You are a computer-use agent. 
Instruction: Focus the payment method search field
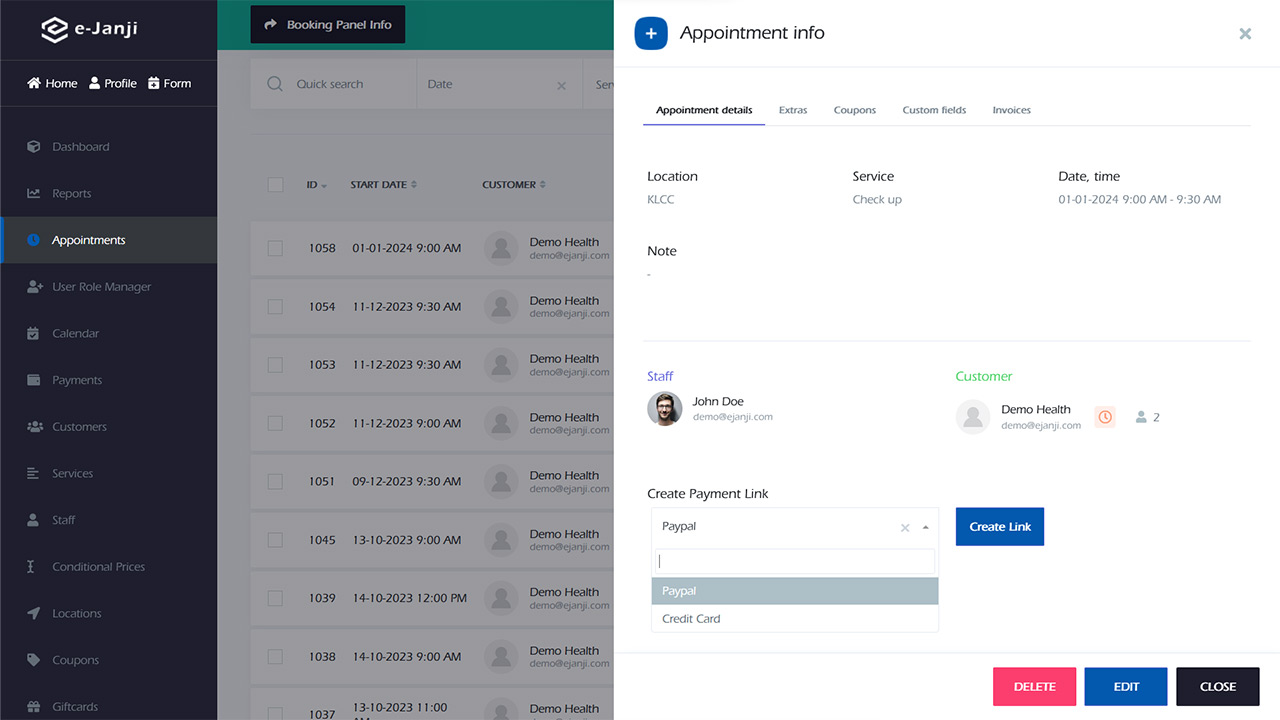point(795,561)
